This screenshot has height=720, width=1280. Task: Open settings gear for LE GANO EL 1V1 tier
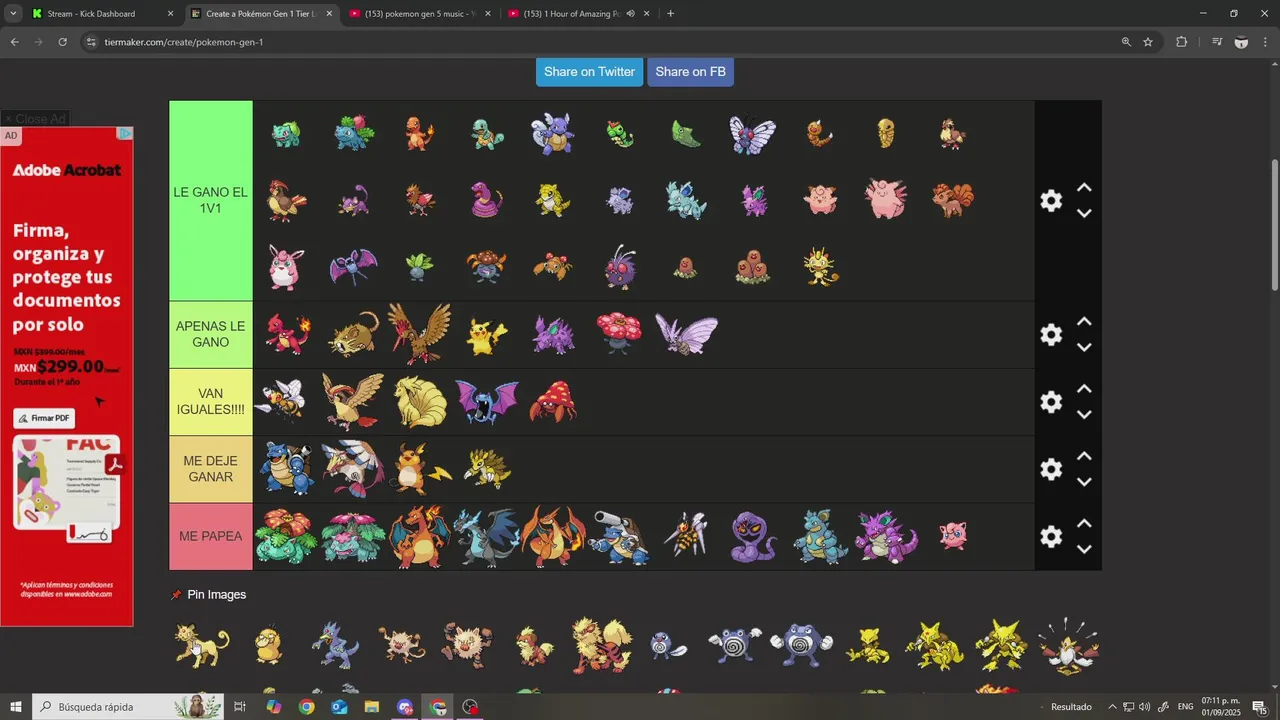click(1051, 201)
